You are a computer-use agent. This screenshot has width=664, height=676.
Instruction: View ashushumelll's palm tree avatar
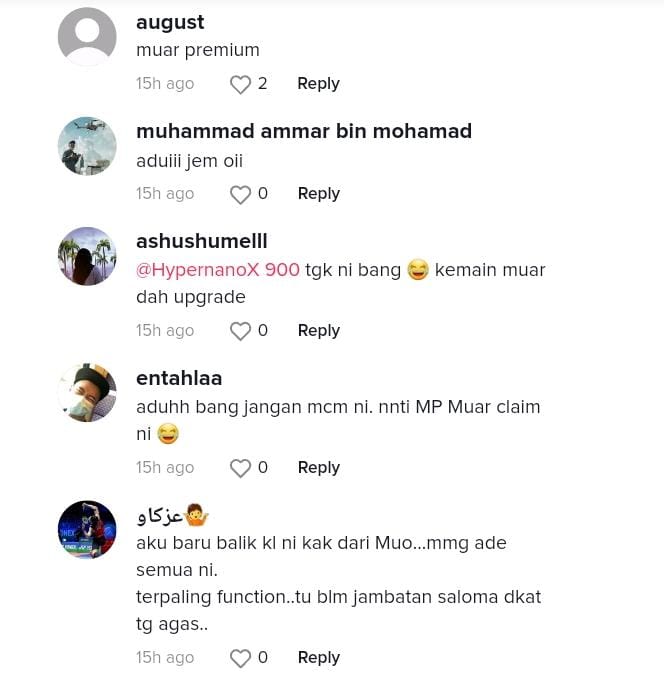87,256
